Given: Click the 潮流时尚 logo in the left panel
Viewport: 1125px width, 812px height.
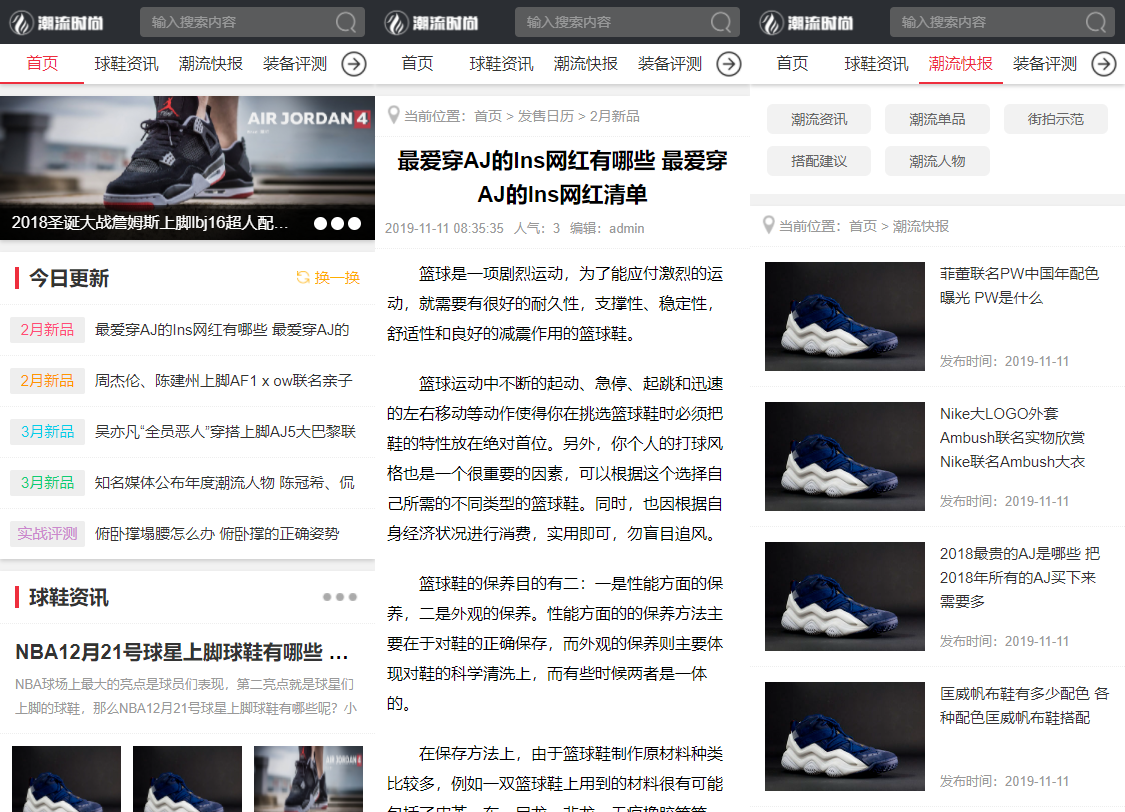Looking at the screenshot, I should (57, 23).
